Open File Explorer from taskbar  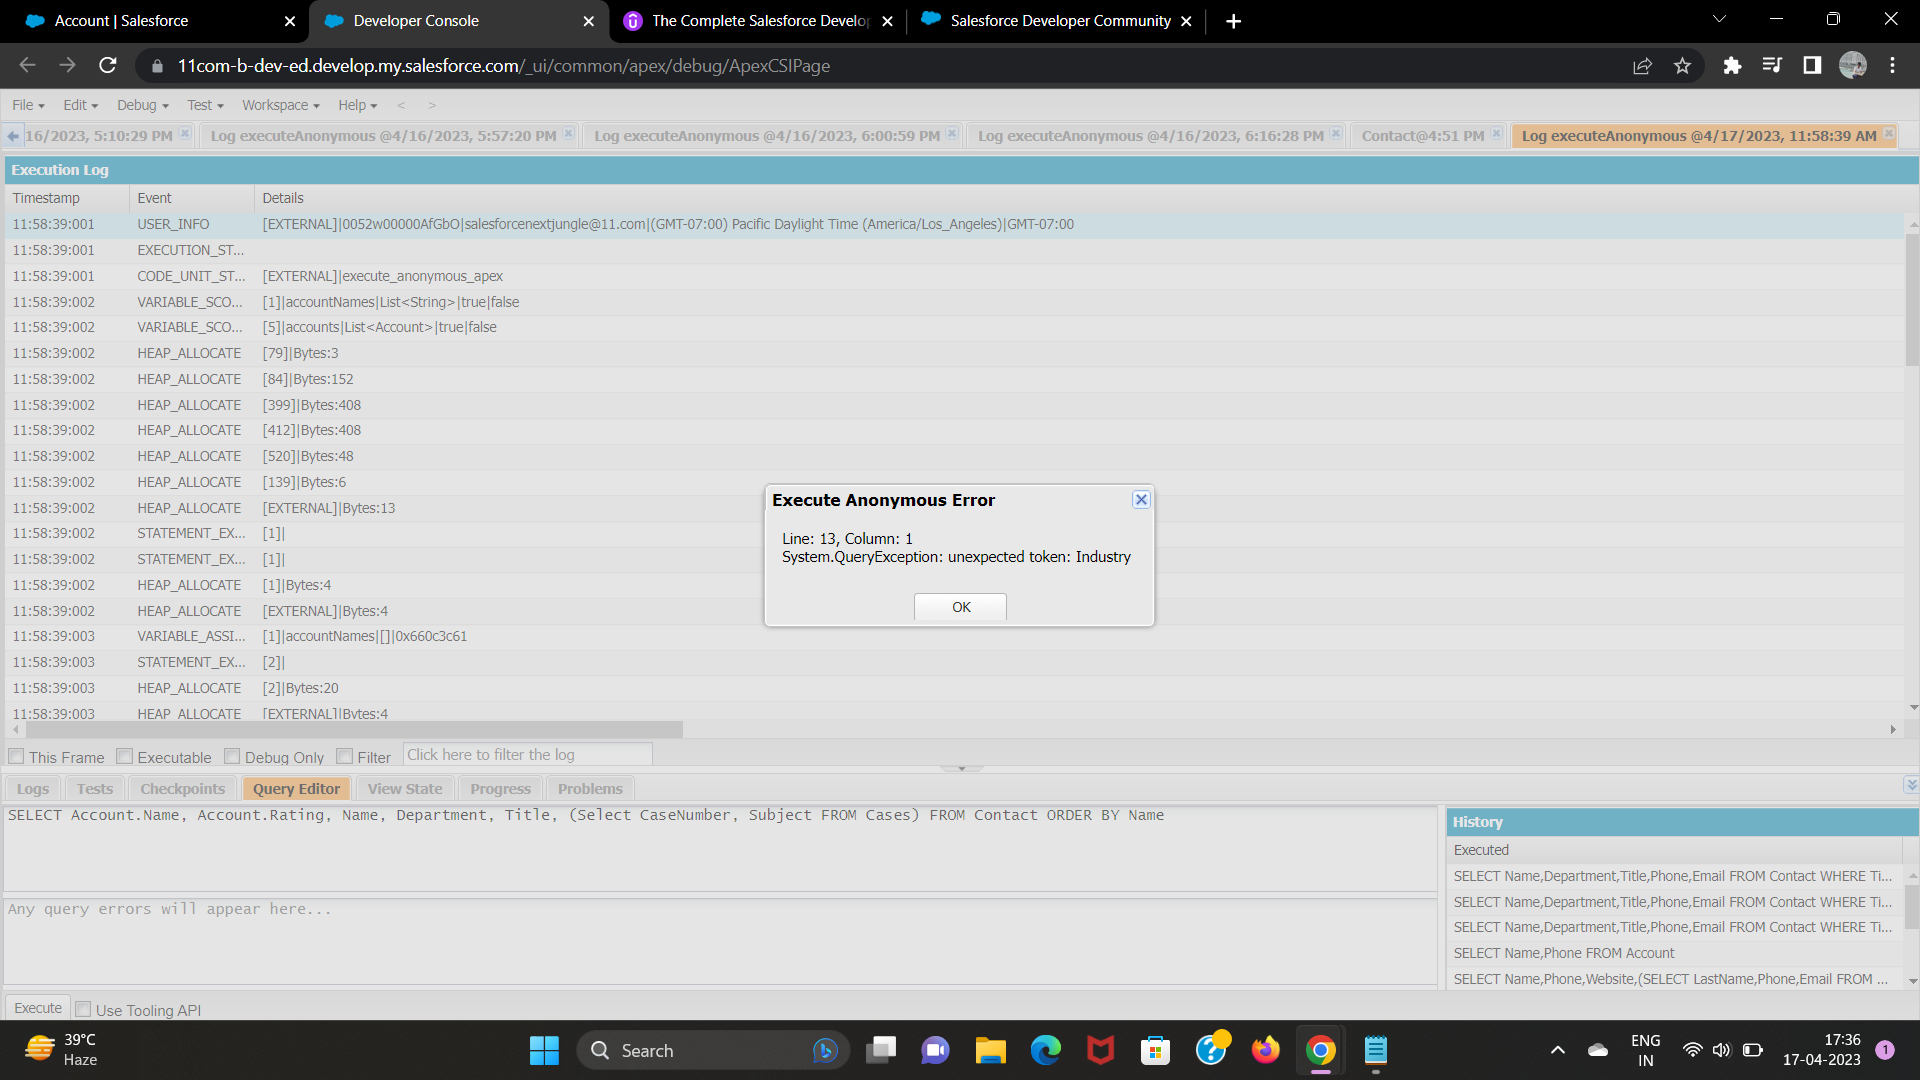pyautogui.click(x=990, y=1050)
